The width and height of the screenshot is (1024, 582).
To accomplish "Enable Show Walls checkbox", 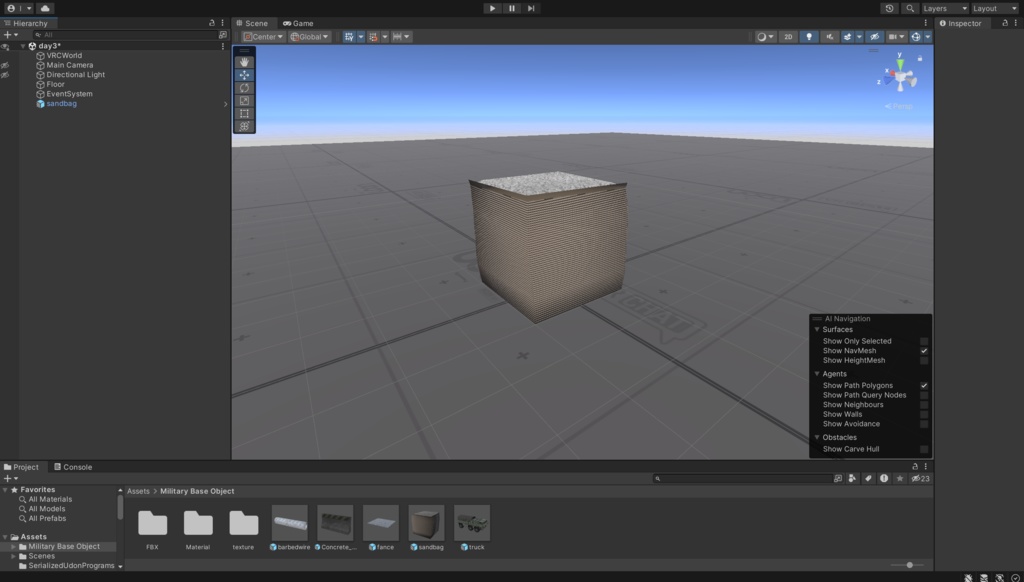I will (x=924, y=414).
